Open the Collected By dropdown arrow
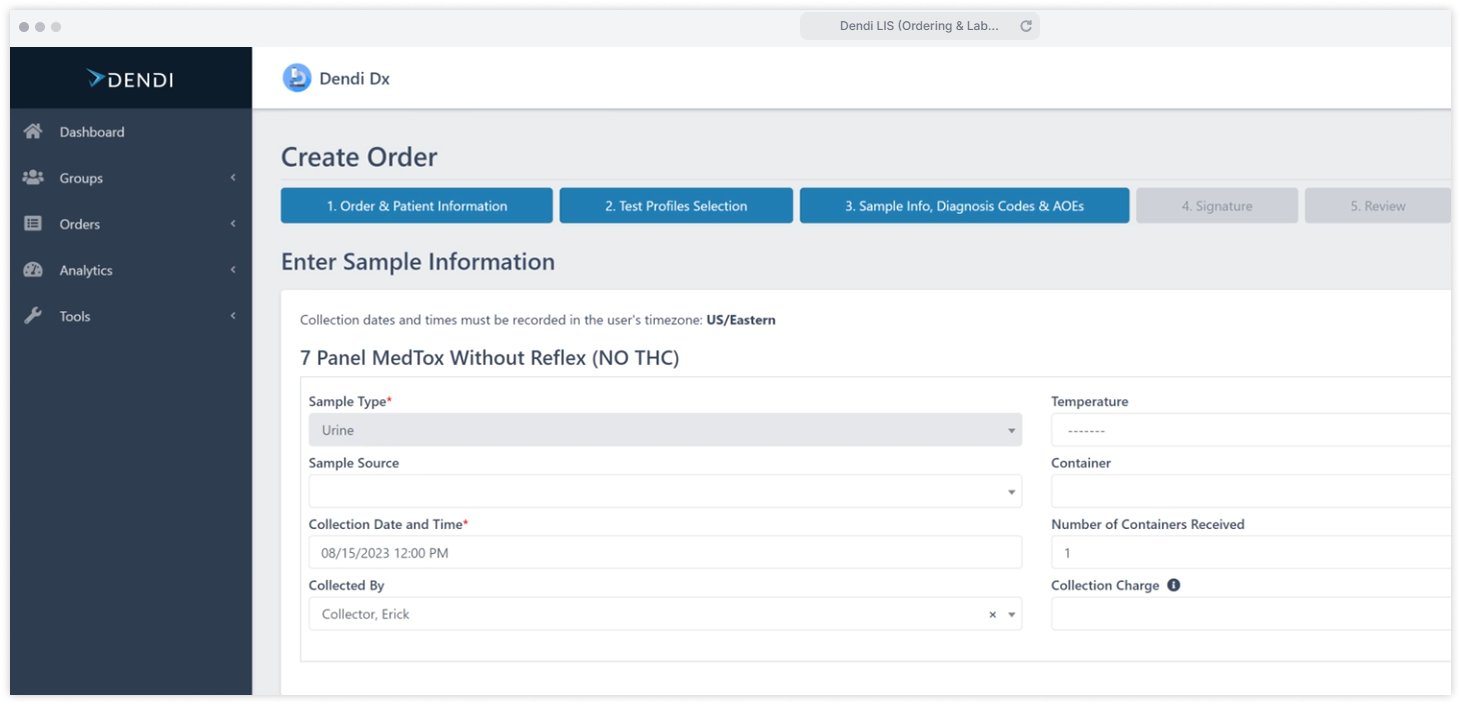Screen dimensions: 1461x705 (x=1011, y=615)
